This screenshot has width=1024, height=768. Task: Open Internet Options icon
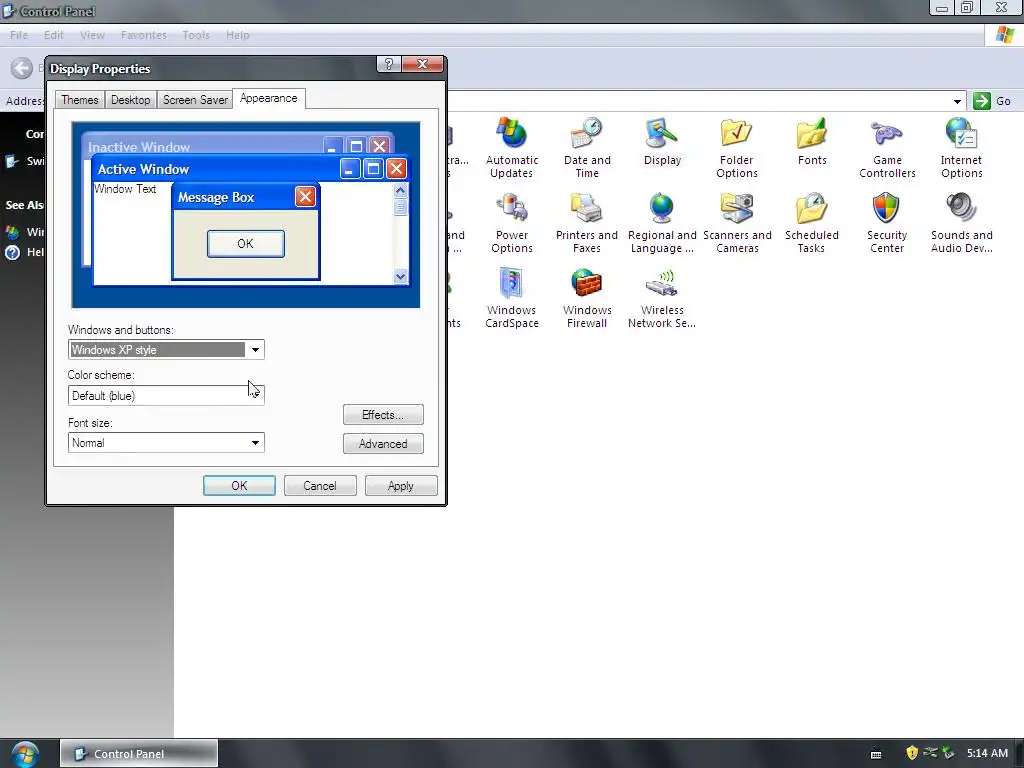pyautogui.click(x=961, y=148)
